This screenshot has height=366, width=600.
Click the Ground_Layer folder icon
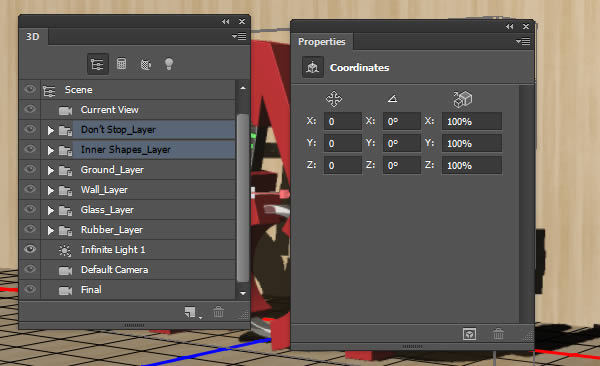(x=65, y=171)
